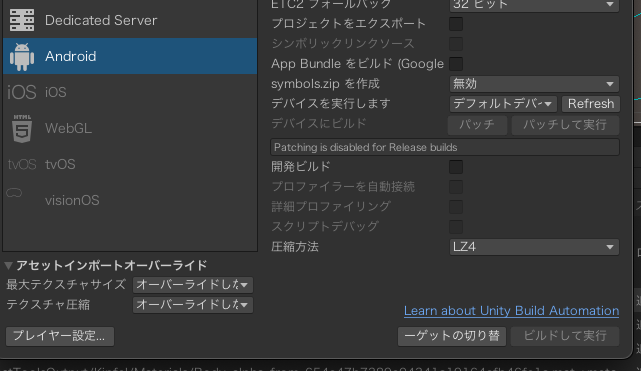
Task: Open the 圧縮方法 LZ4 dropdown
Action: (534, 247)
